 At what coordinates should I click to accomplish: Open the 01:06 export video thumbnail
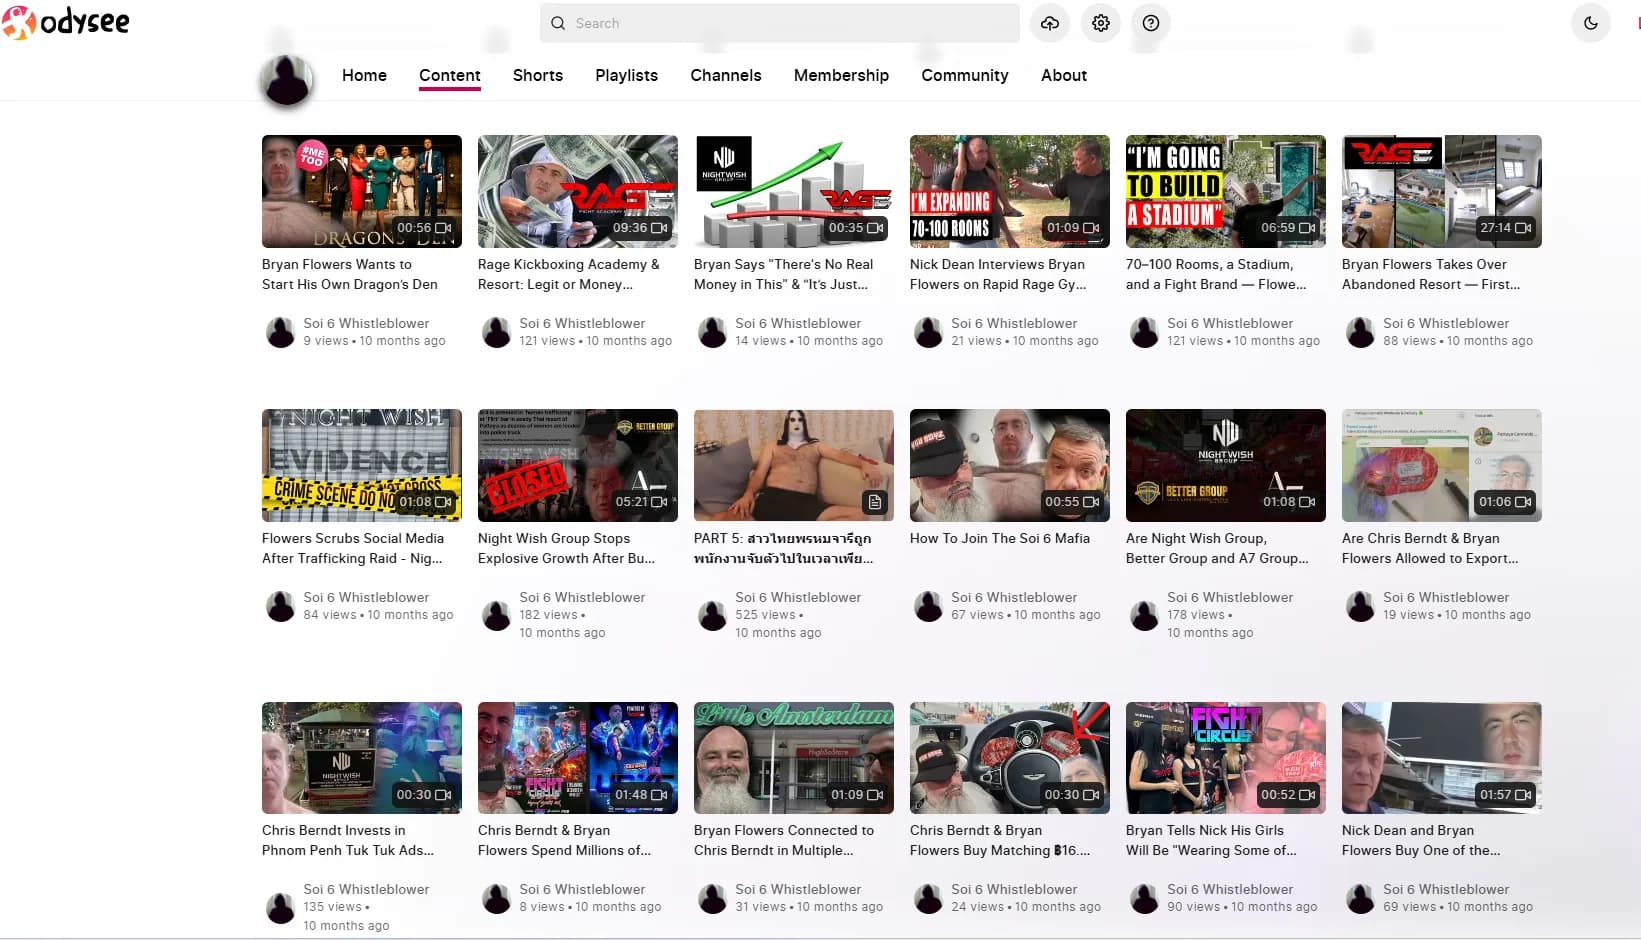point(1442,465)
